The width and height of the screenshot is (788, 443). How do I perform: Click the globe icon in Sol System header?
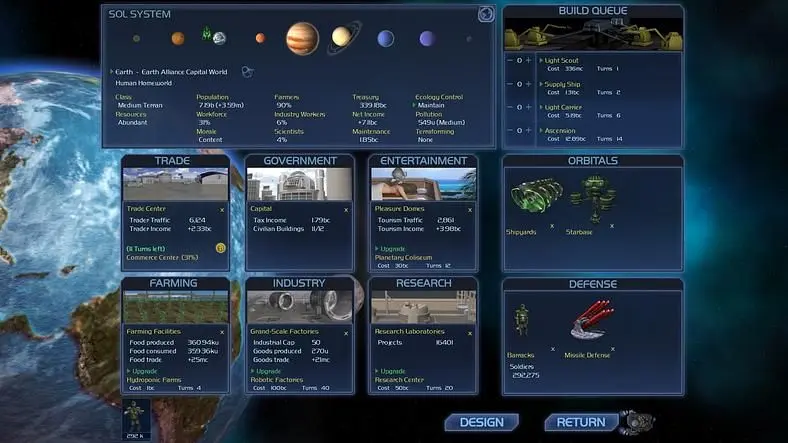click(x=485, y=15)
